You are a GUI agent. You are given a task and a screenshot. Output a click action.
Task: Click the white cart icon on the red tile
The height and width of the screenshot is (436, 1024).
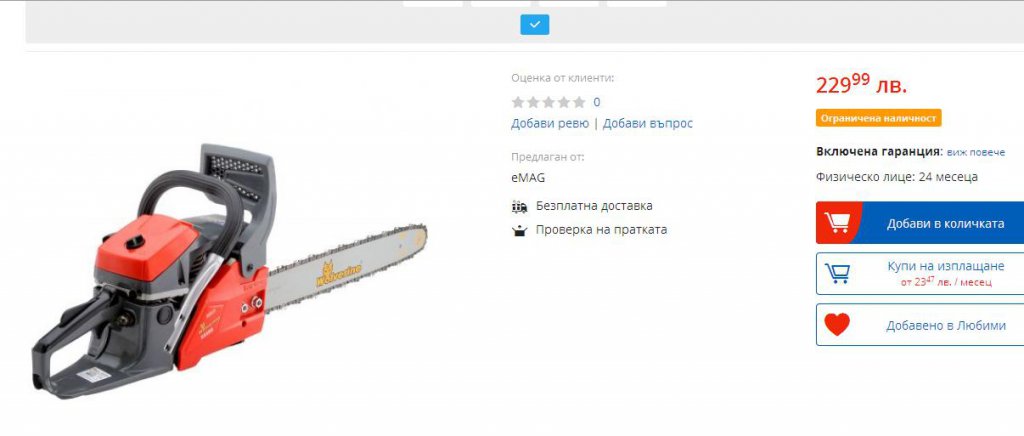click(x=837, y=223)
